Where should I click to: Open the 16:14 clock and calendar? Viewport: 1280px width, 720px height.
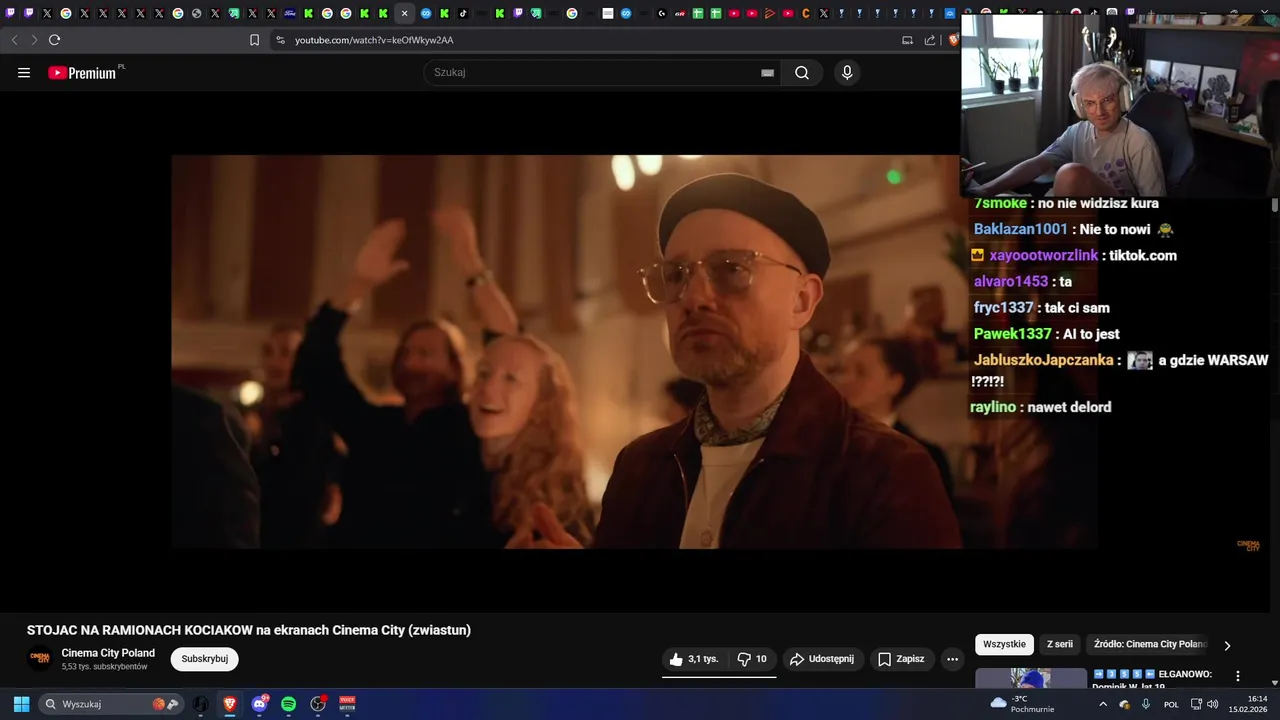(1249, 704)
